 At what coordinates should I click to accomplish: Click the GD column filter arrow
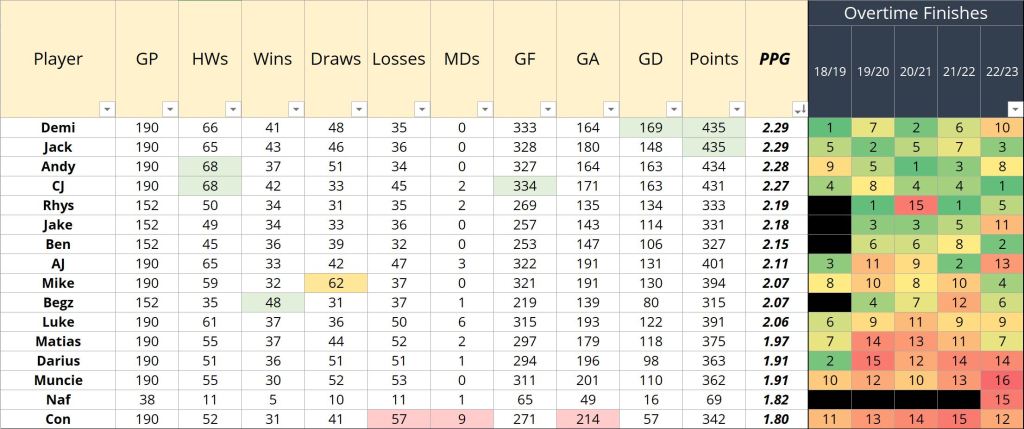[673, 108]
